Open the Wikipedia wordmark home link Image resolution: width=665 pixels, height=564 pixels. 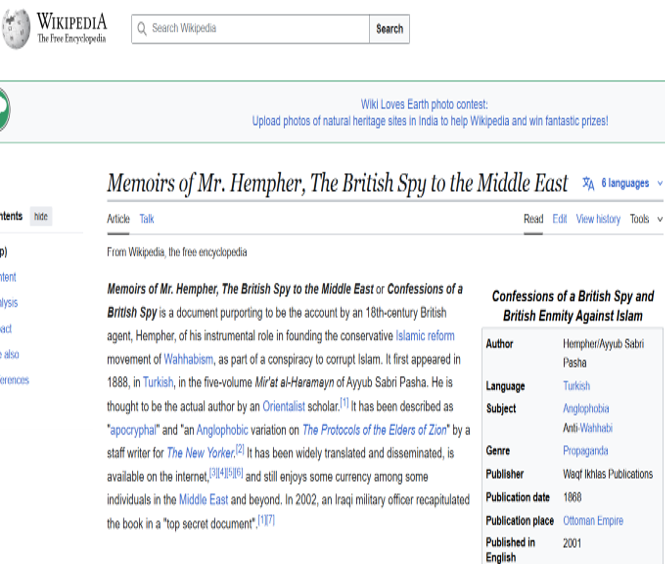point(72,28)
